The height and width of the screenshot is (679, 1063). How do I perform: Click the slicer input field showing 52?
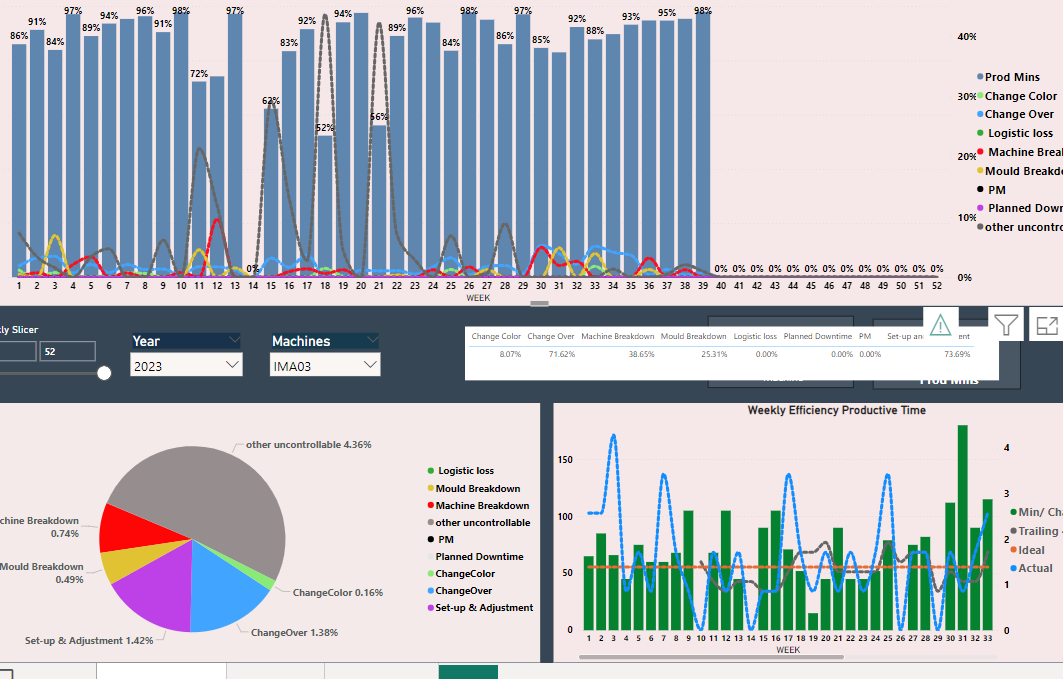point(67,351)
